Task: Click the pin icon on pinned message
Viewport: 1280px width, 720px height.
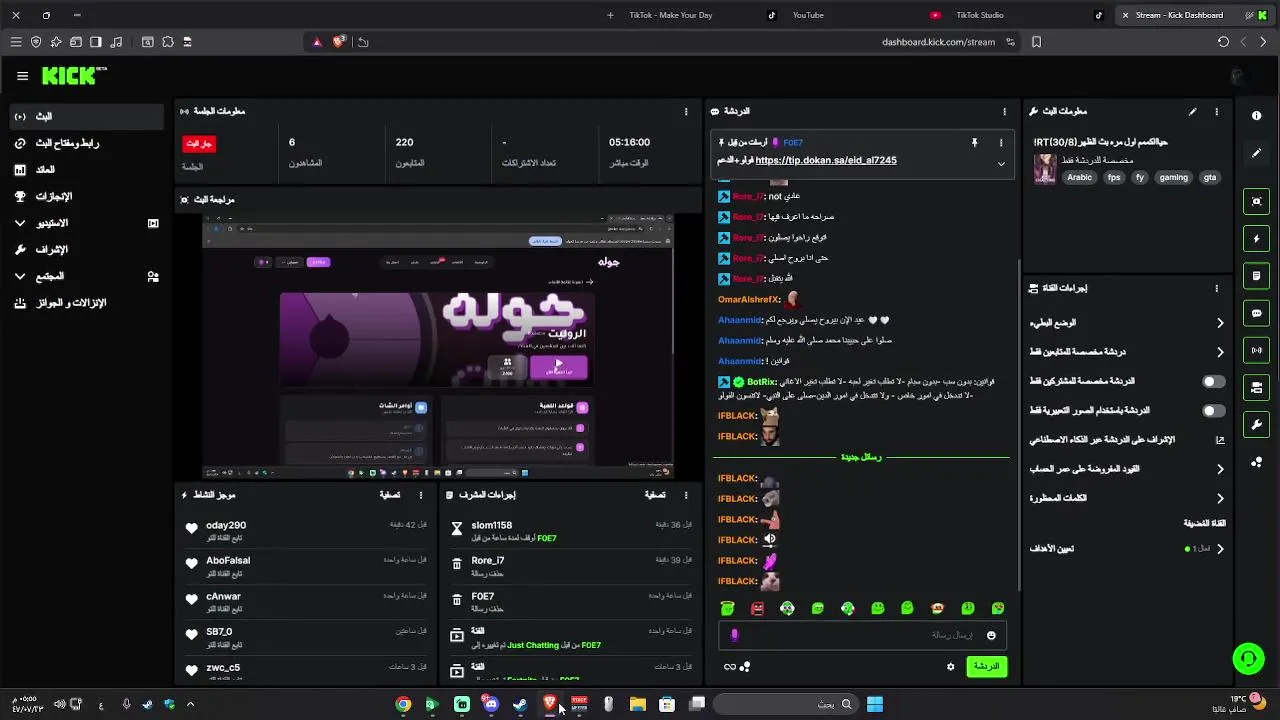Action: (974, 143)
